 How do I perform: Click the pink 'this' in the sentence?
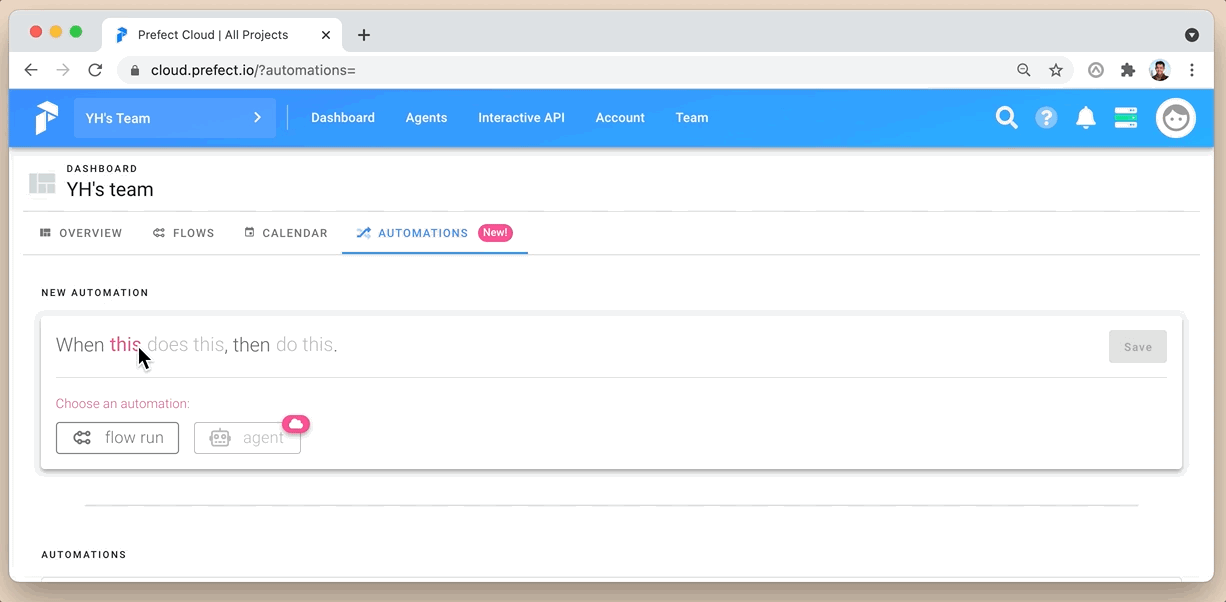(125, 345)
